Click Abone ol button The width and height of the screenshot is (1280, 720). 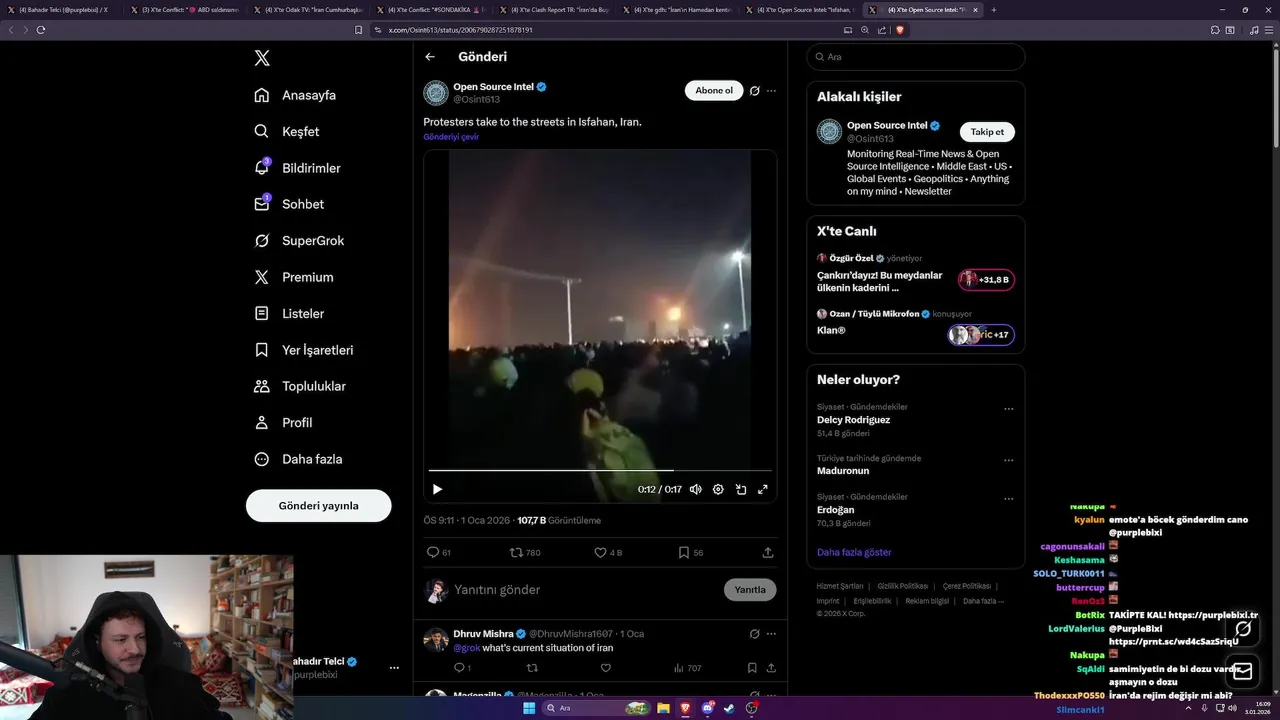click(x=714, y=91)
